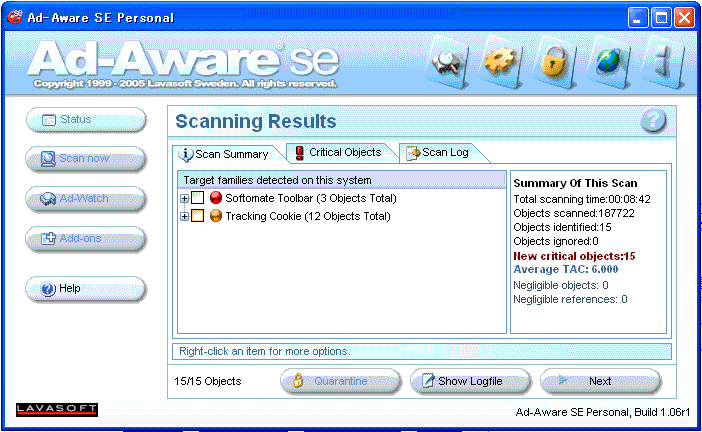Click 'New critical objects:15' text
The width and height of the screenshot is (702, 432).
point(574,256)
